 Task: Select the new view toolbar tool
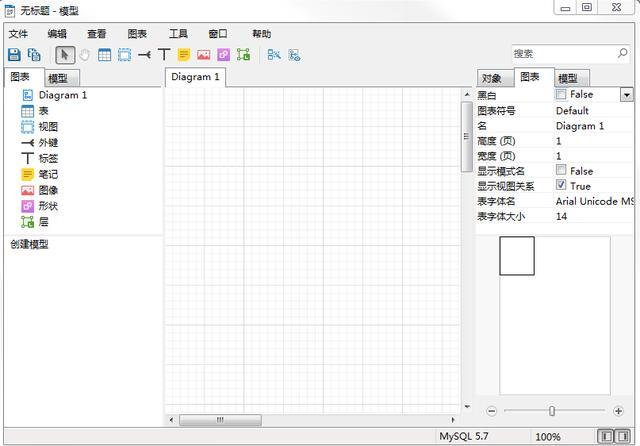tap(124, 55)
